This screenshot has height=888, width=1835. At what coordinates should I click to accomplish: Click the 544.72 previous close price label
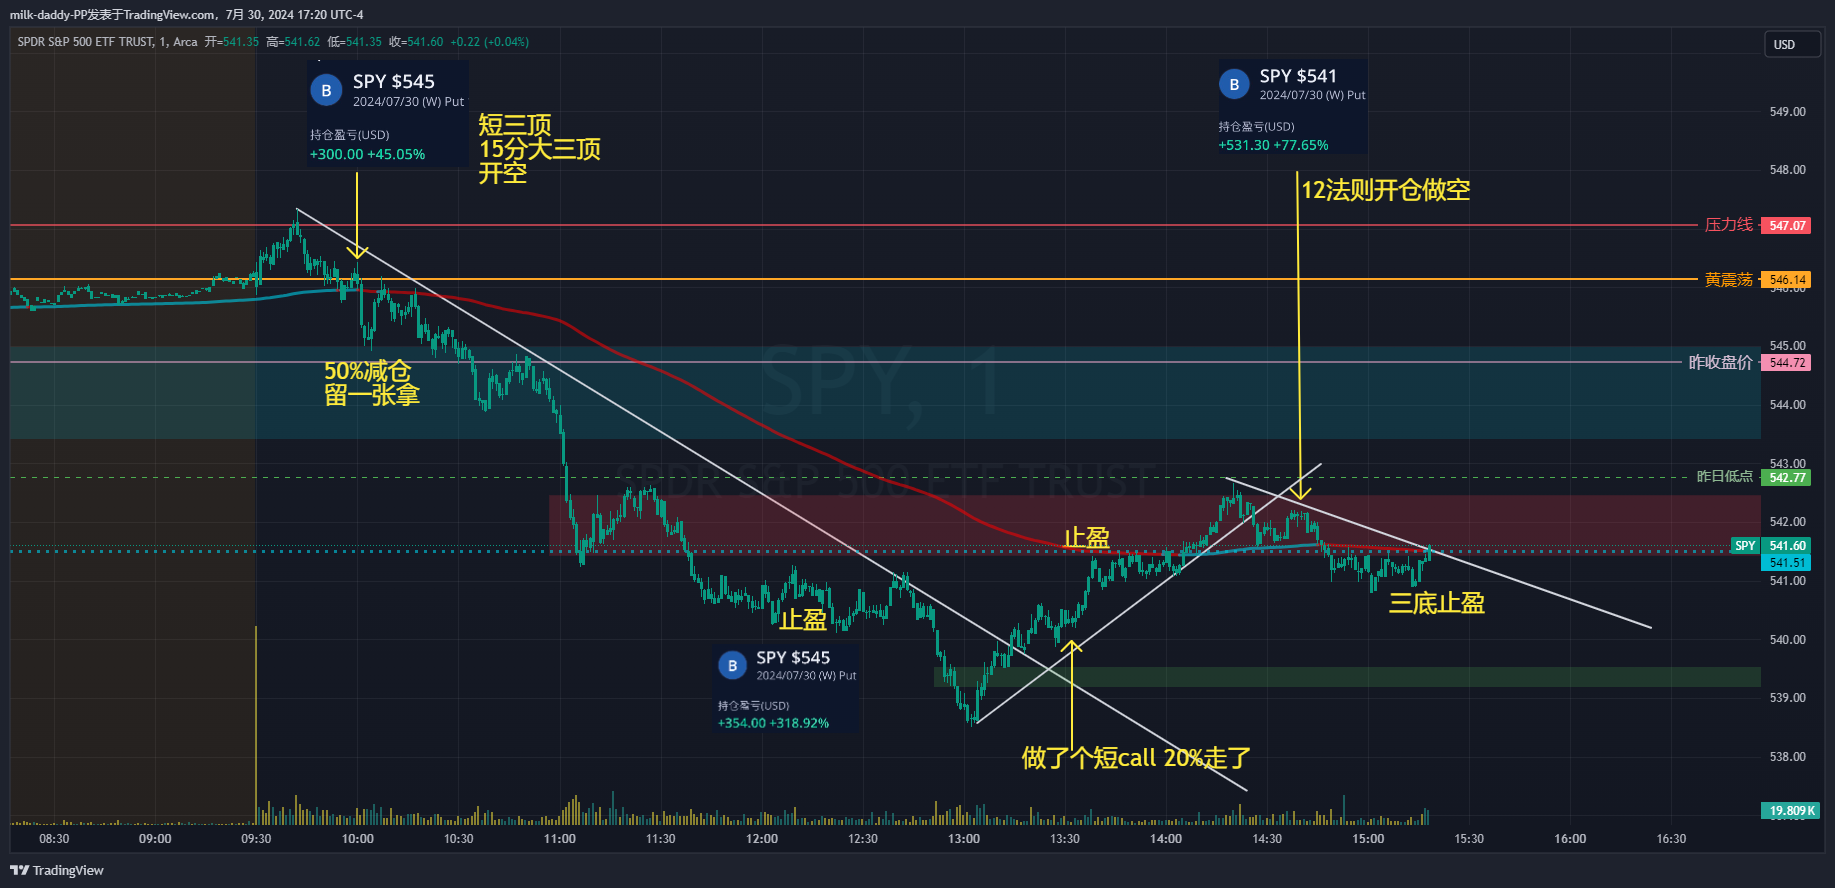pyautogui.click(x=1786, y=363)
